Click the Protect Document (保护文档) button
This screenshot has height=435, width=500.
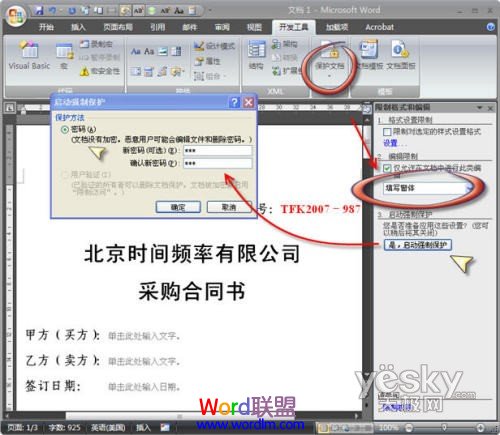point(329,59)
